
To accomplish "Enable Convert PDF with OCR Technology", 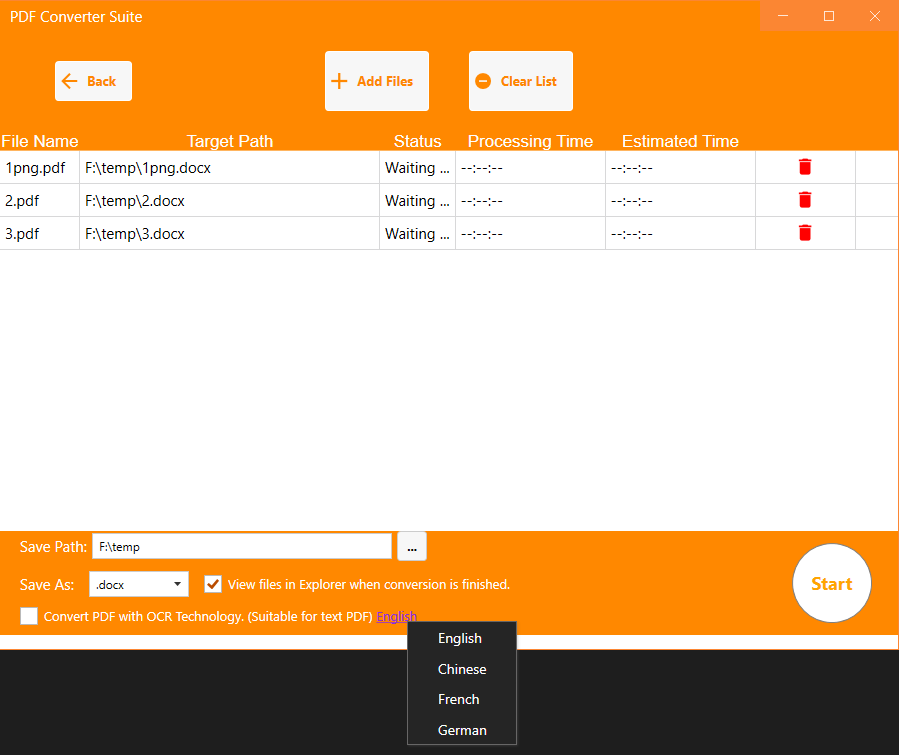I will [x=28, y=616].
